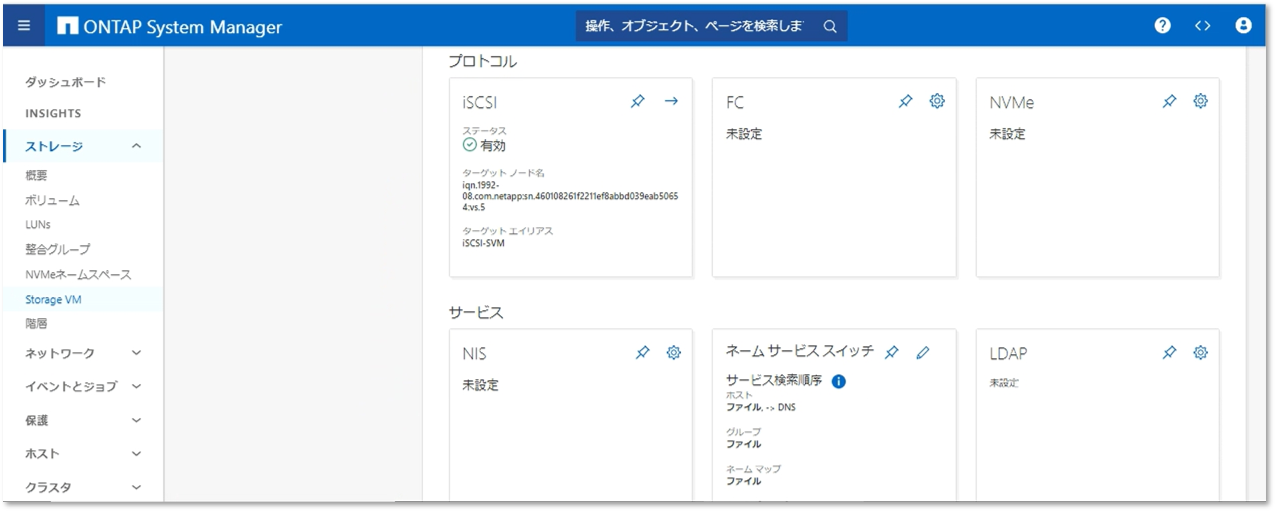Viewport: 1275px width, 511px height.
Task: Edit ネーム サービス スイッチ with pencil icon
Action: (923, 352)
